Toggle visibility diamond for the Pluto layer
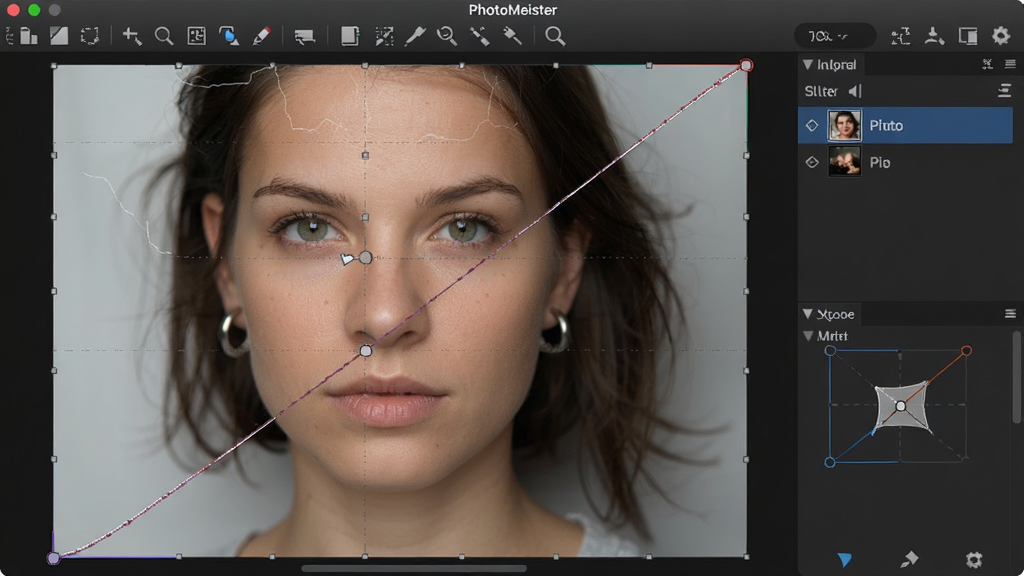This screenshot has width=1024, height=576. (x=812, y=125)
